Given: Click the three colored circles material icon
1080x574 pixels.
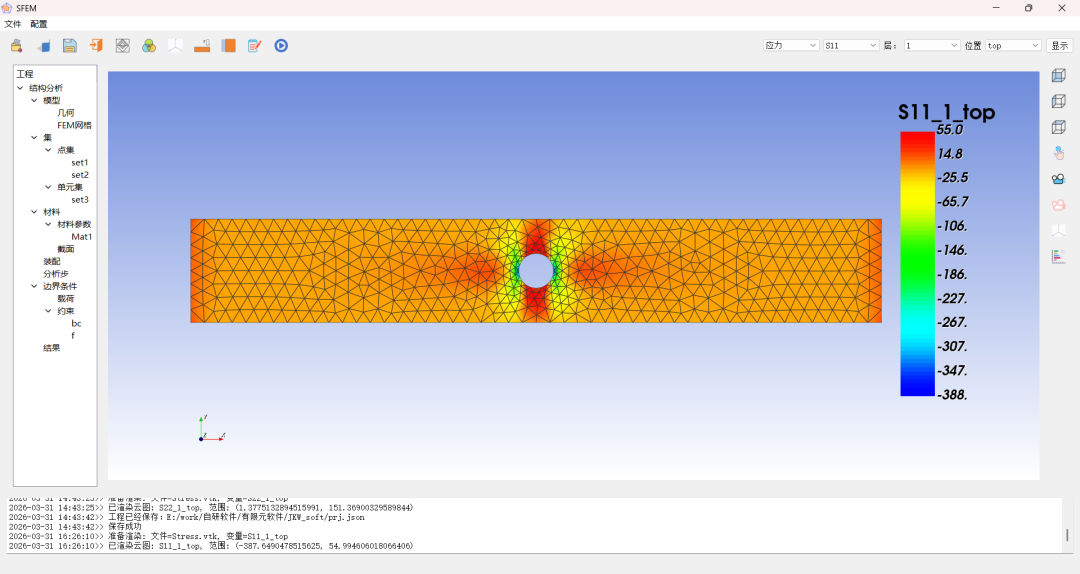Looking at the screenshot, I should click(x=149, y=45).
